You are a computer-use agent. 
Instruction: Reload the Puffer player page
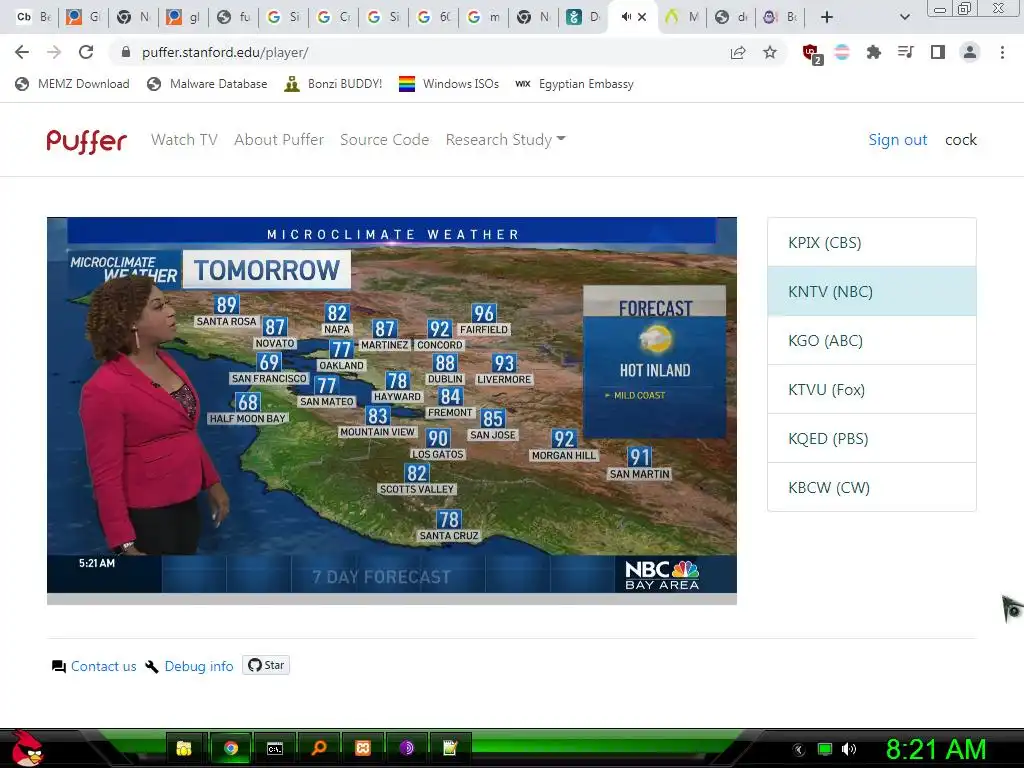point(86,52)
